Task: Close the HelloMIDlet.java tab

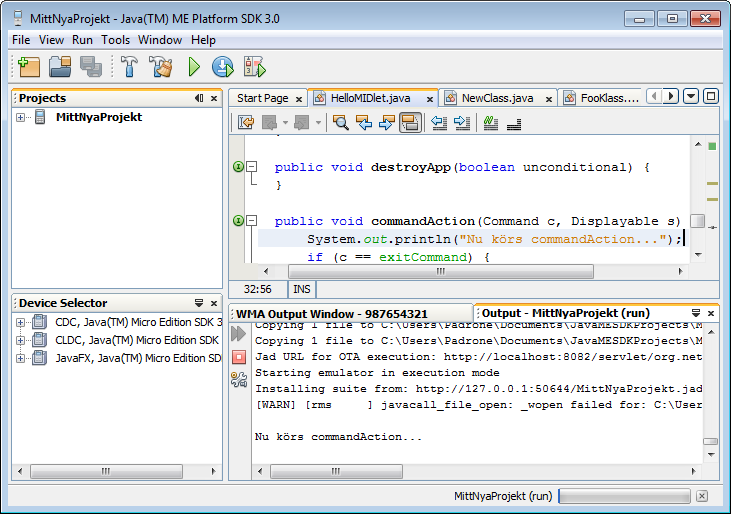Action: tap(430, 99)
